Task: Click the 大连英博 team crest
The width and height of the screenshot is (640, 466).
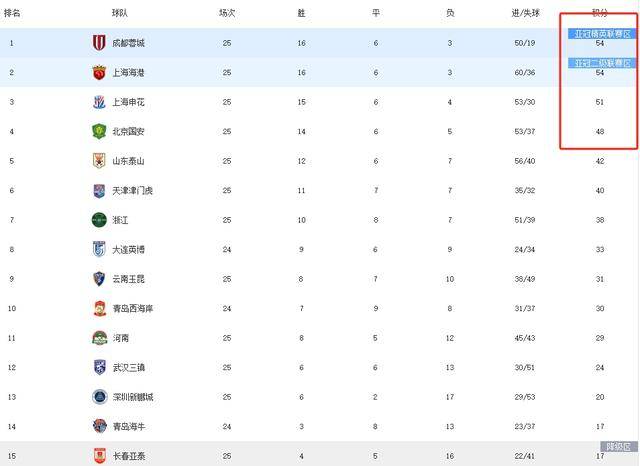Action: click(99, 249)
